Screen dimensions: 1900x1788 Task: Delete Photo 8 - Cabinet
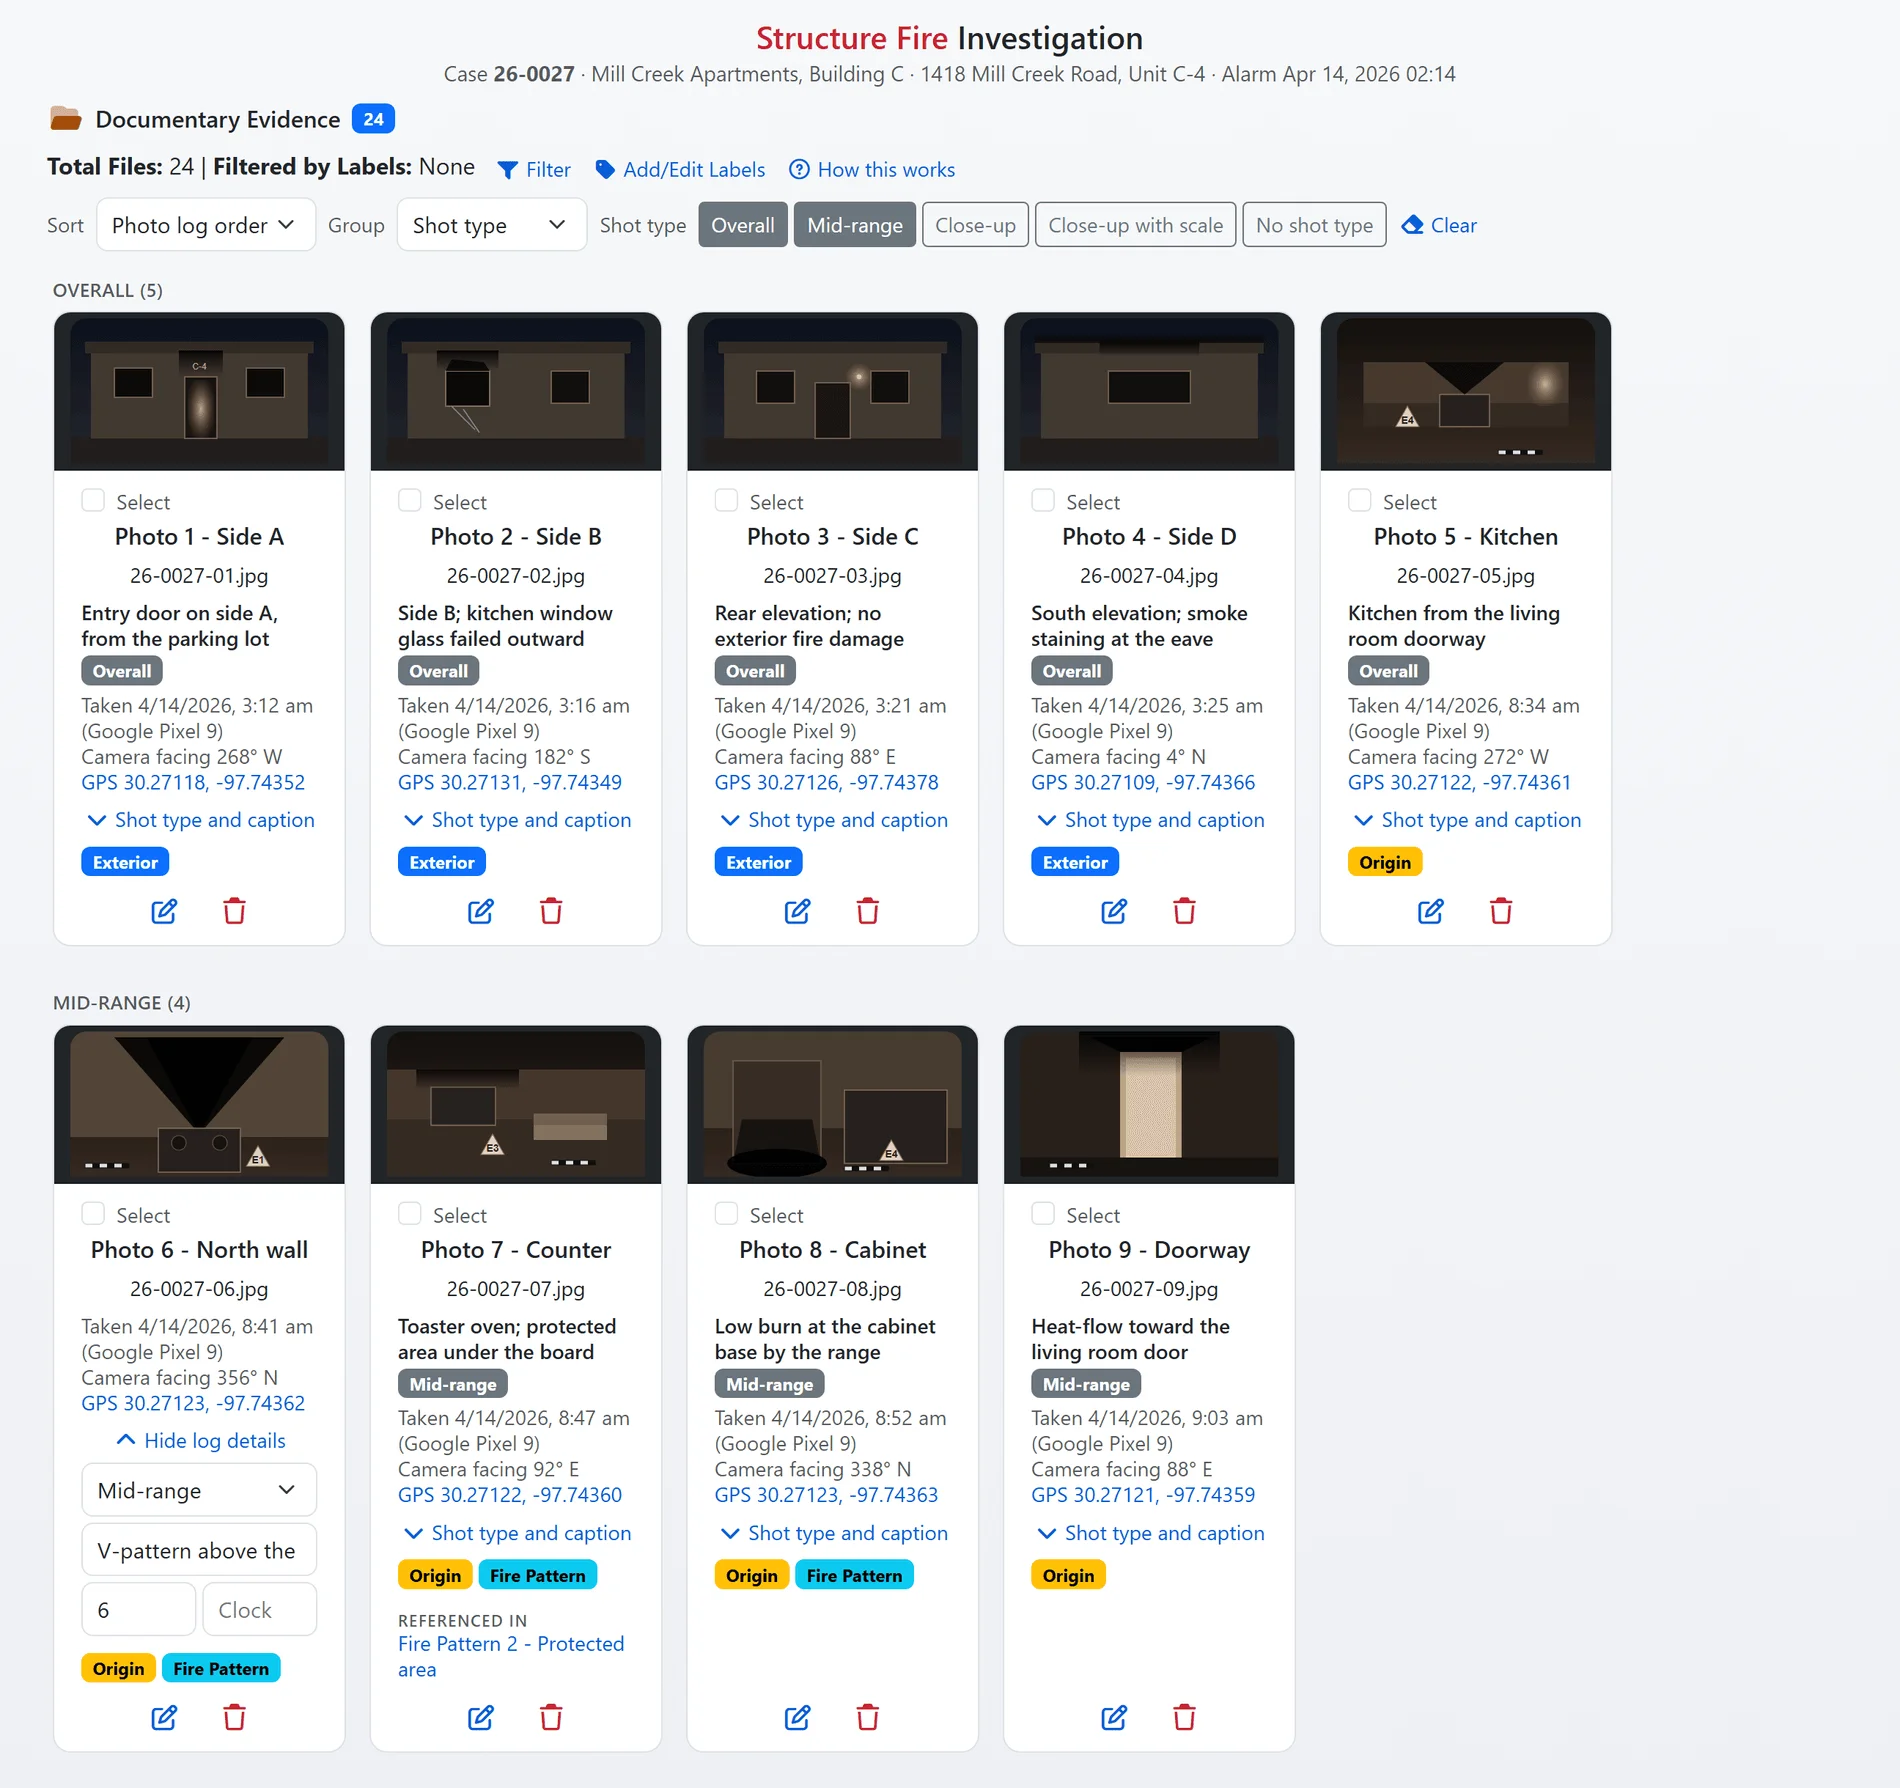(x=868, y=1718)
